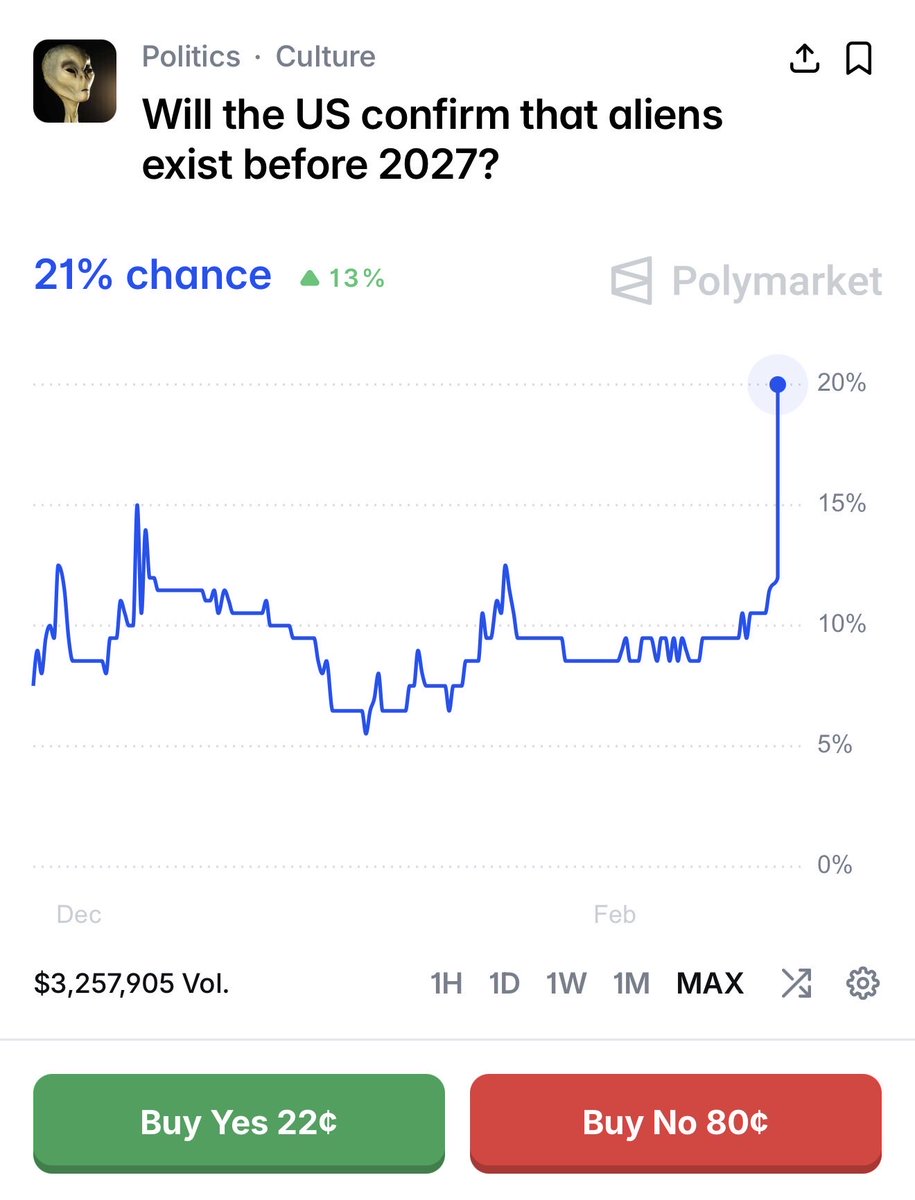Tap the alien market thumbnail
Viewport: 915px width, 1200px height.
click(75, 81)
